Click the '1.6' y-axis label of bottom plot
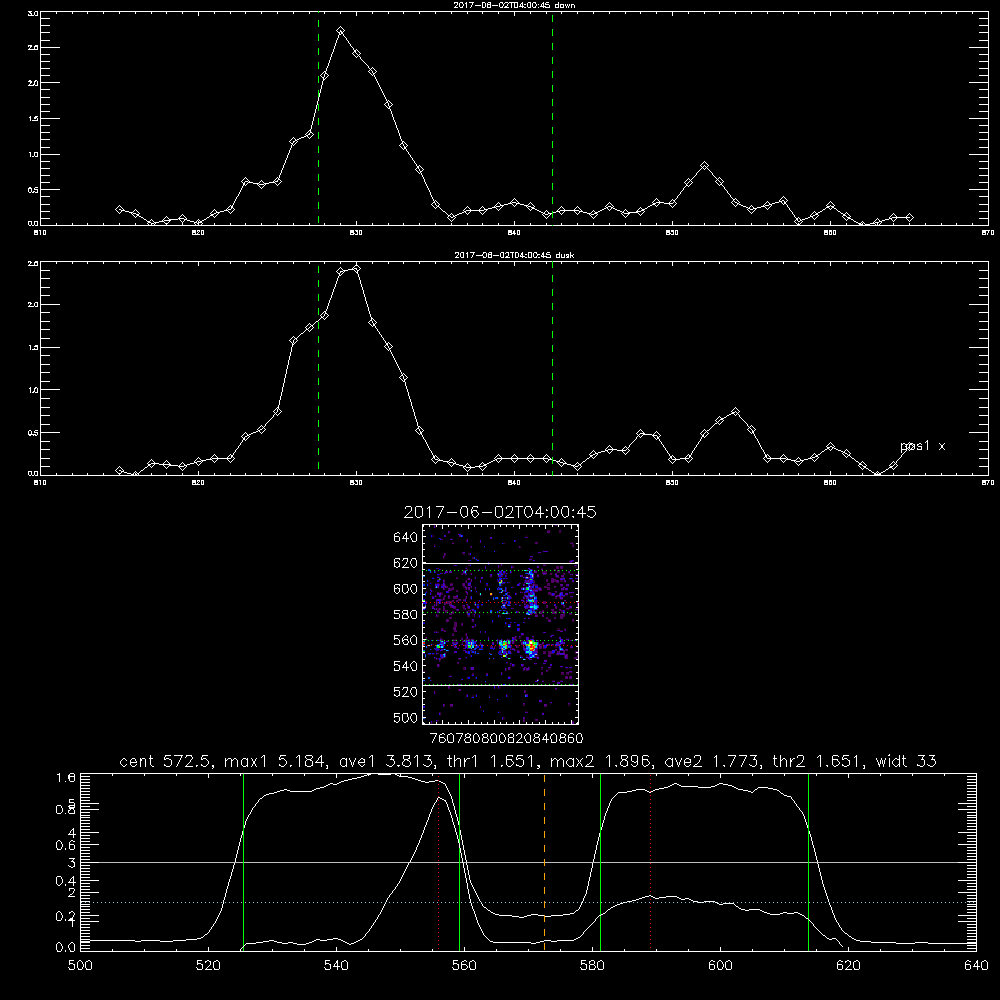 [x=66, y=777]
